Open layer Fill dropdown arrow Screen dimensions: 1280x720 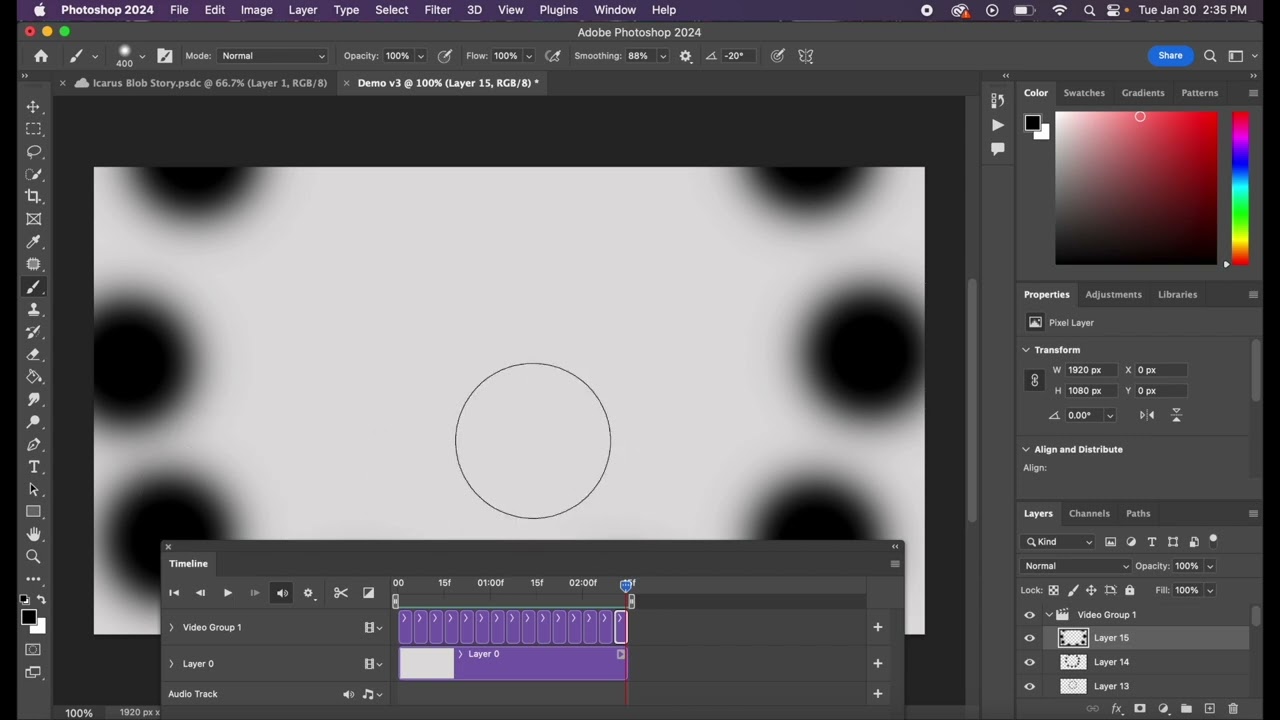(1210, 591)
